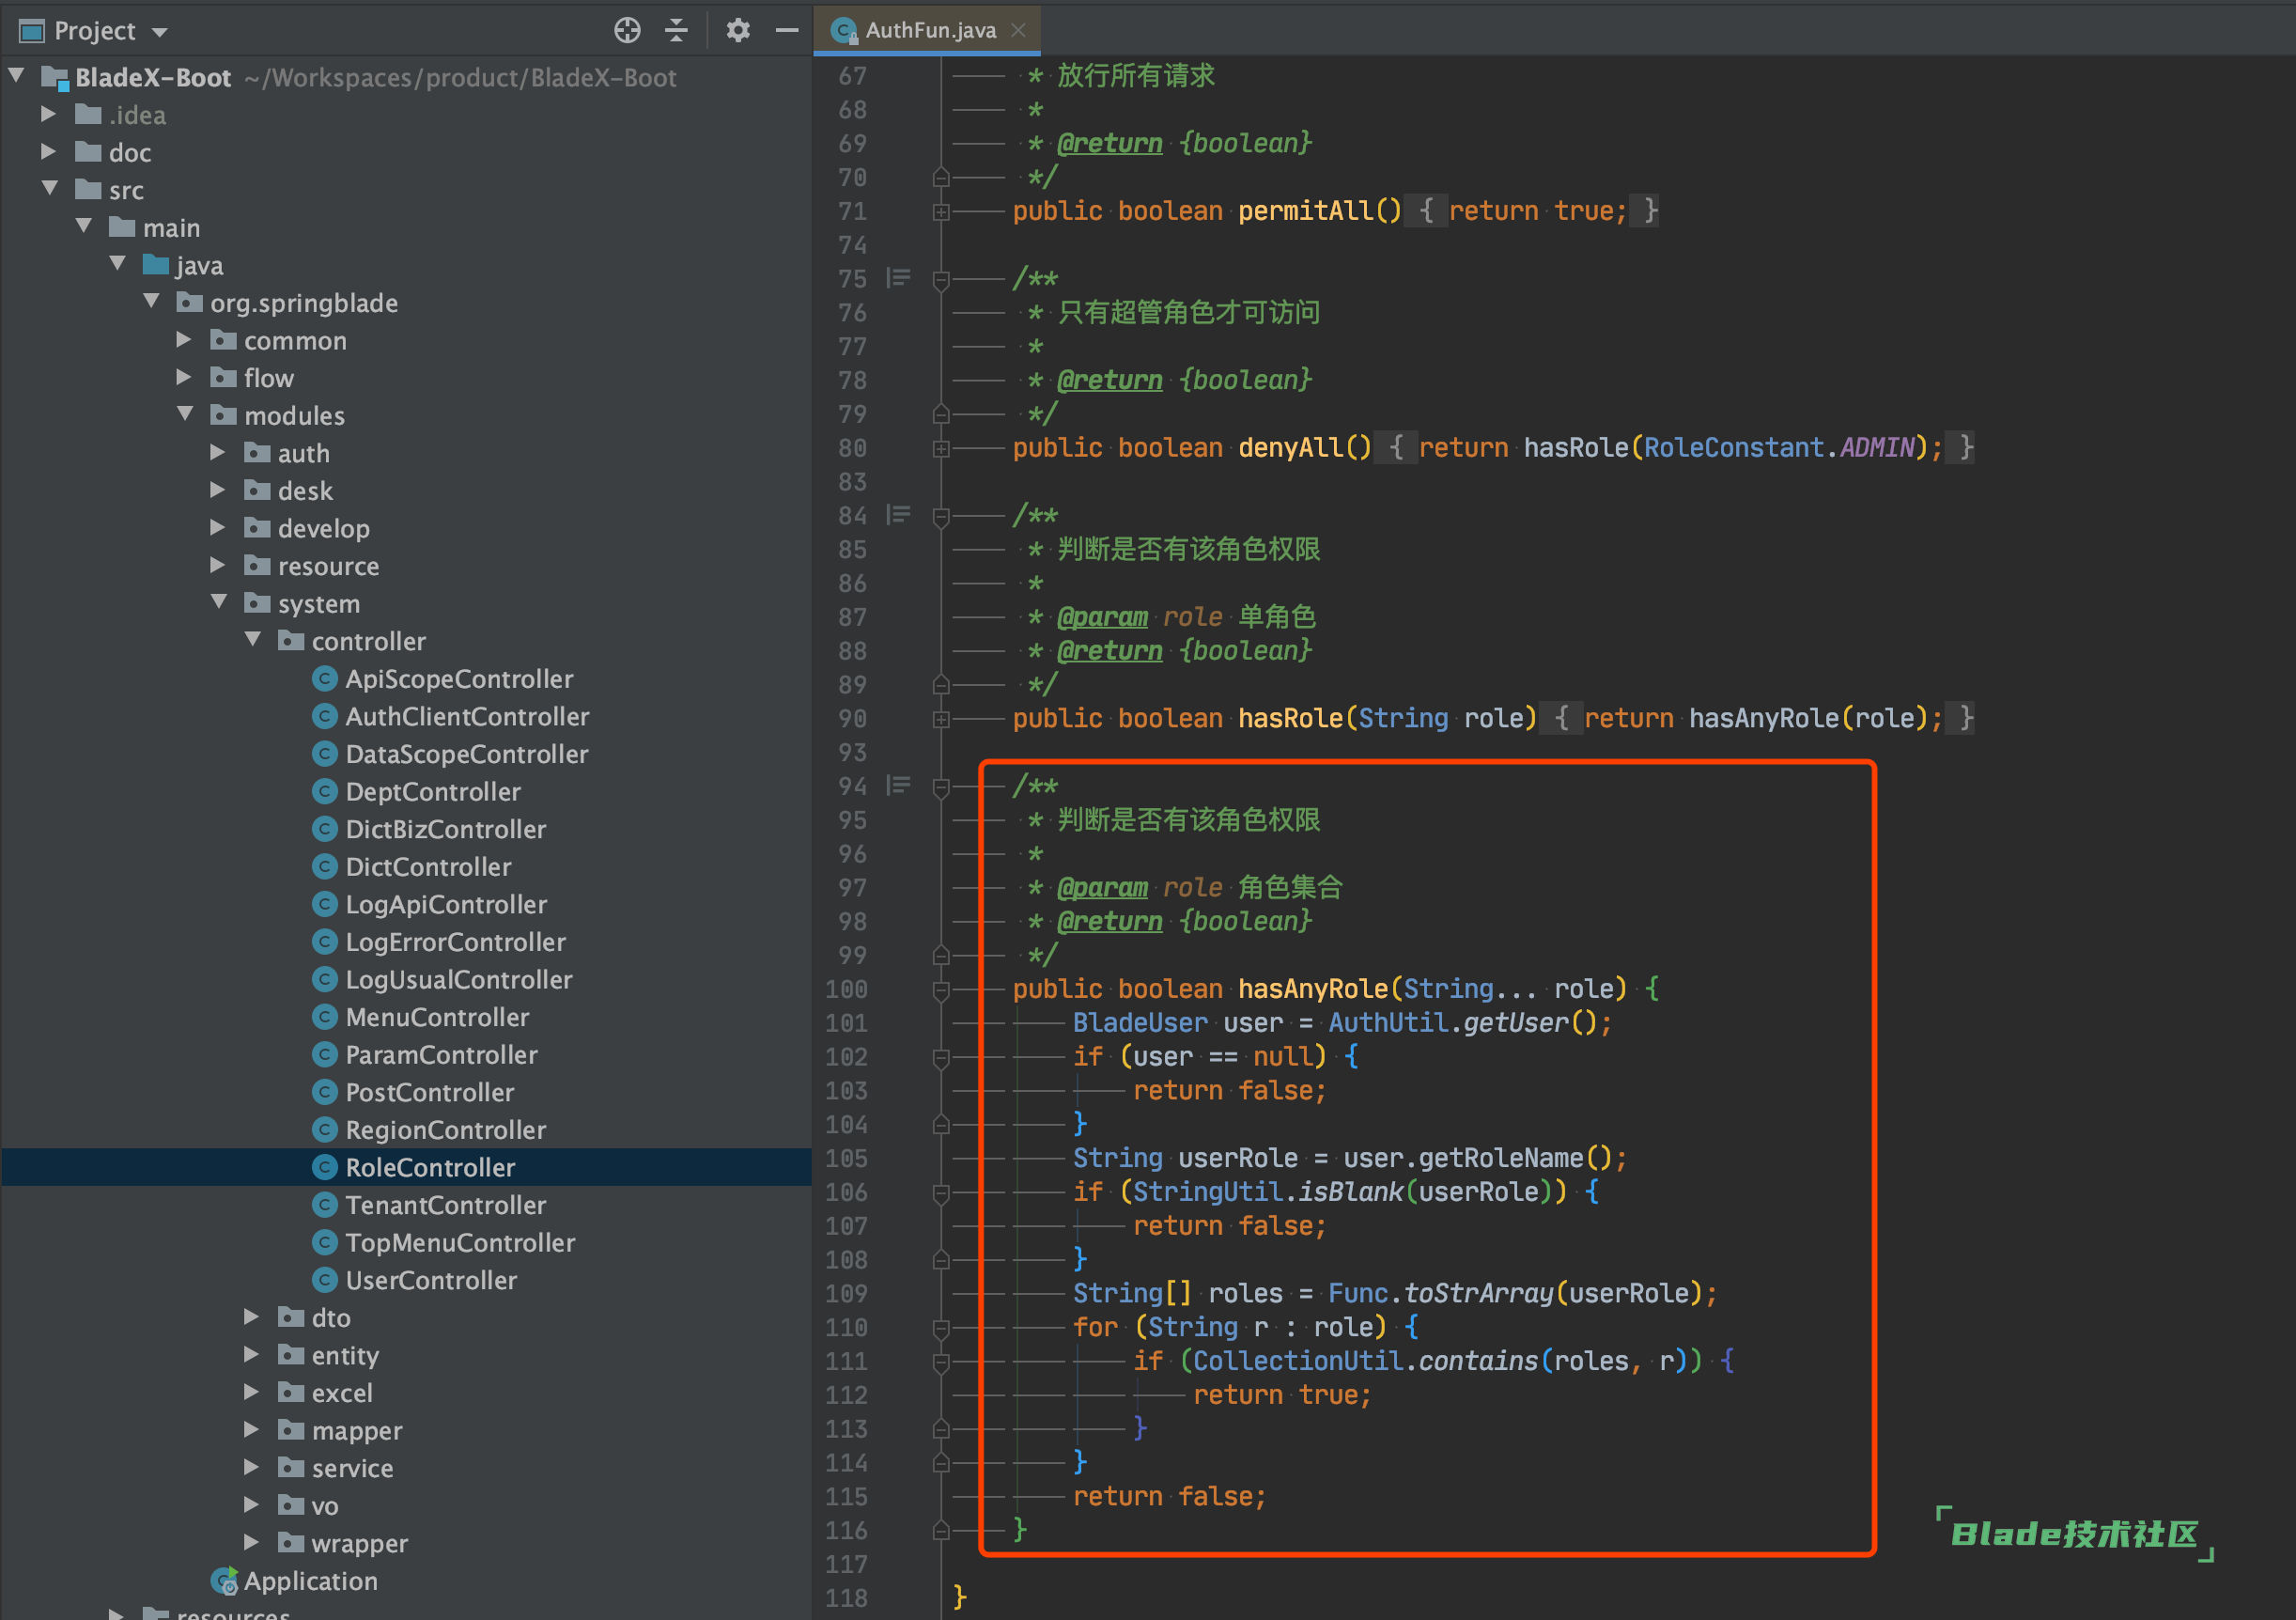
Task: Expand the flow package
Action: pyautogui.click(x=184, y=376)
